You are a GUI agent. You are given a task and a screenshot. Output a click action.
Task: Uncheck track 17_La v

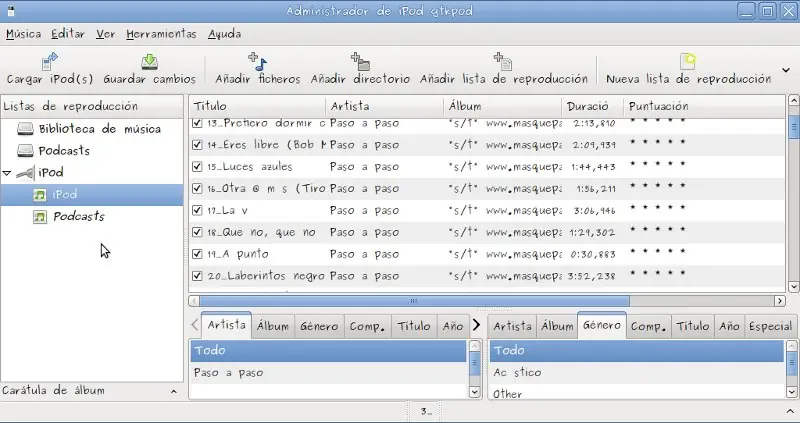197,210
